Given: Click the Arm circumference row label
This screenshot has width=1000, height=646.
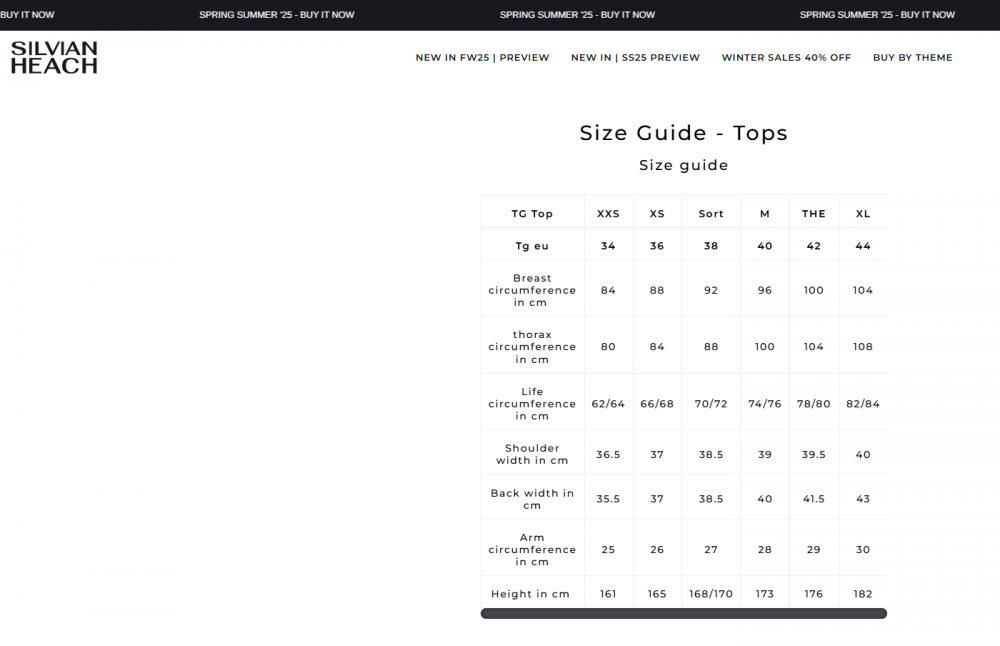Looking at the screenshot, I should point(532,549).
